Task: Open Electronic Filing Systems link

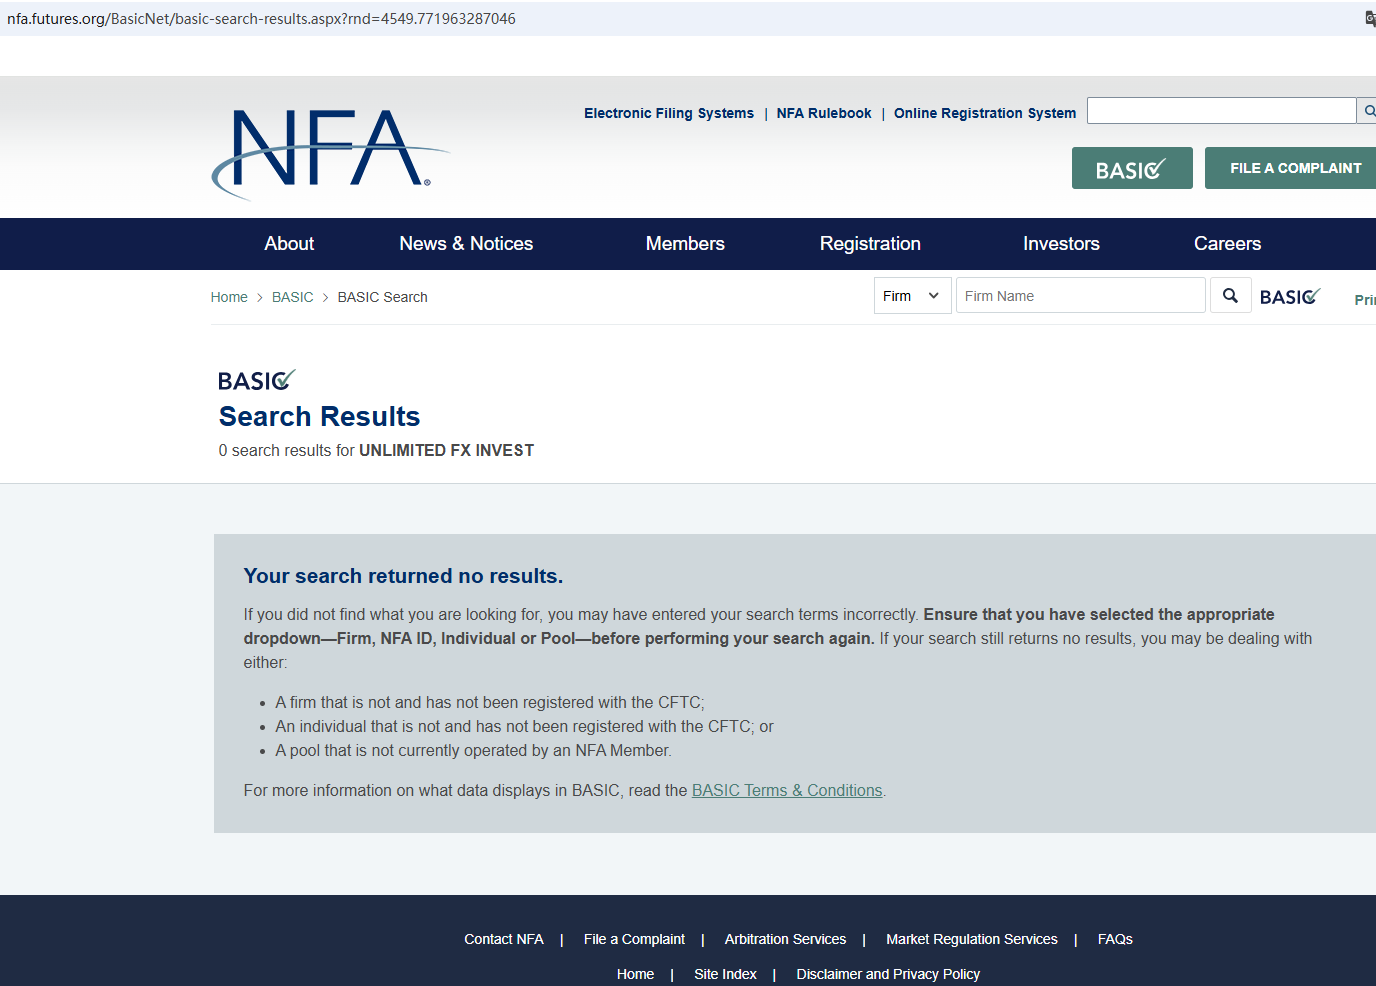Action: click(669, 113)
